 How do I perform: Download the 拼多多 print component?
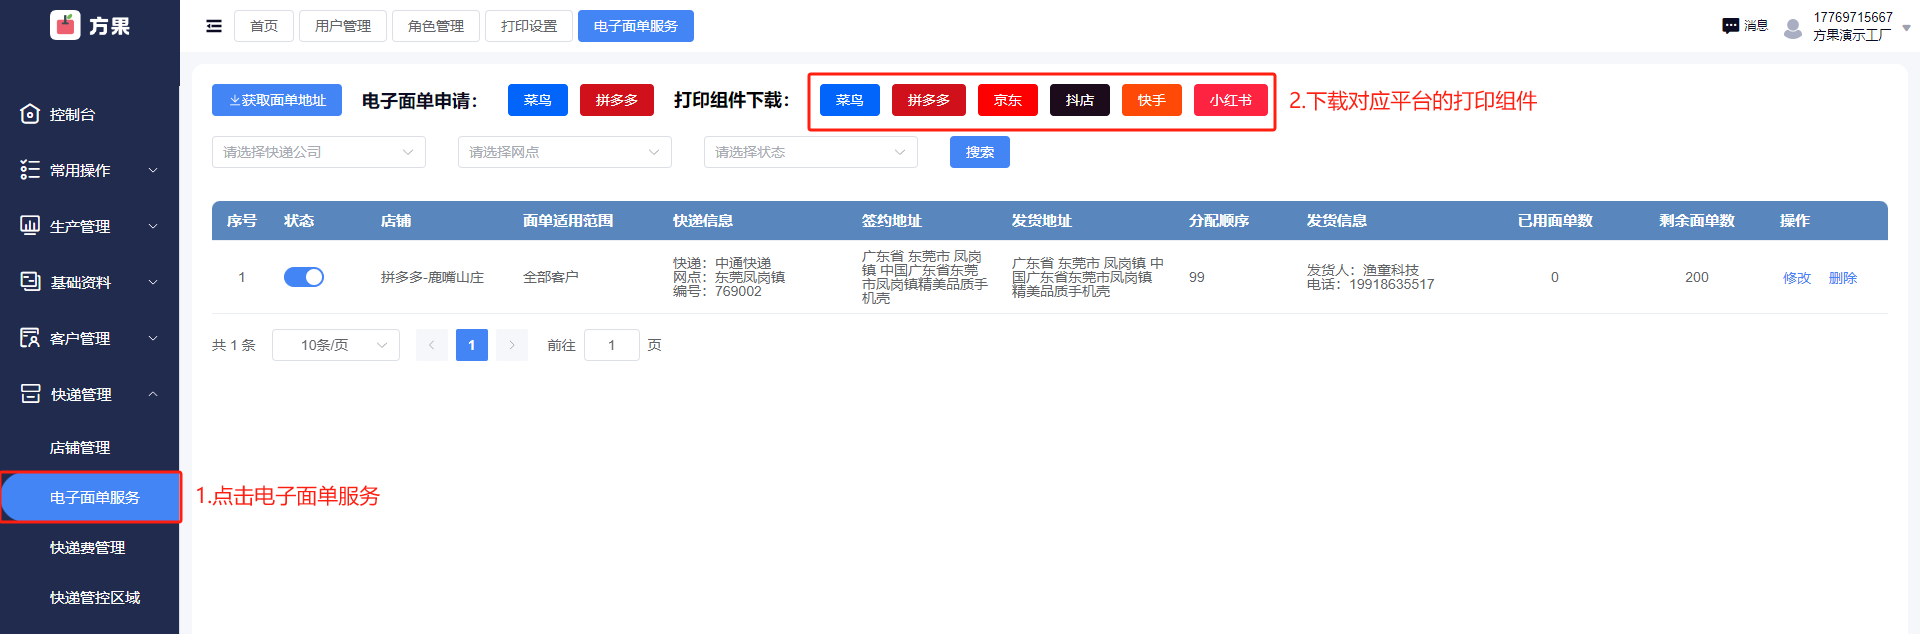pyautogui.click(x=929, y=100)
